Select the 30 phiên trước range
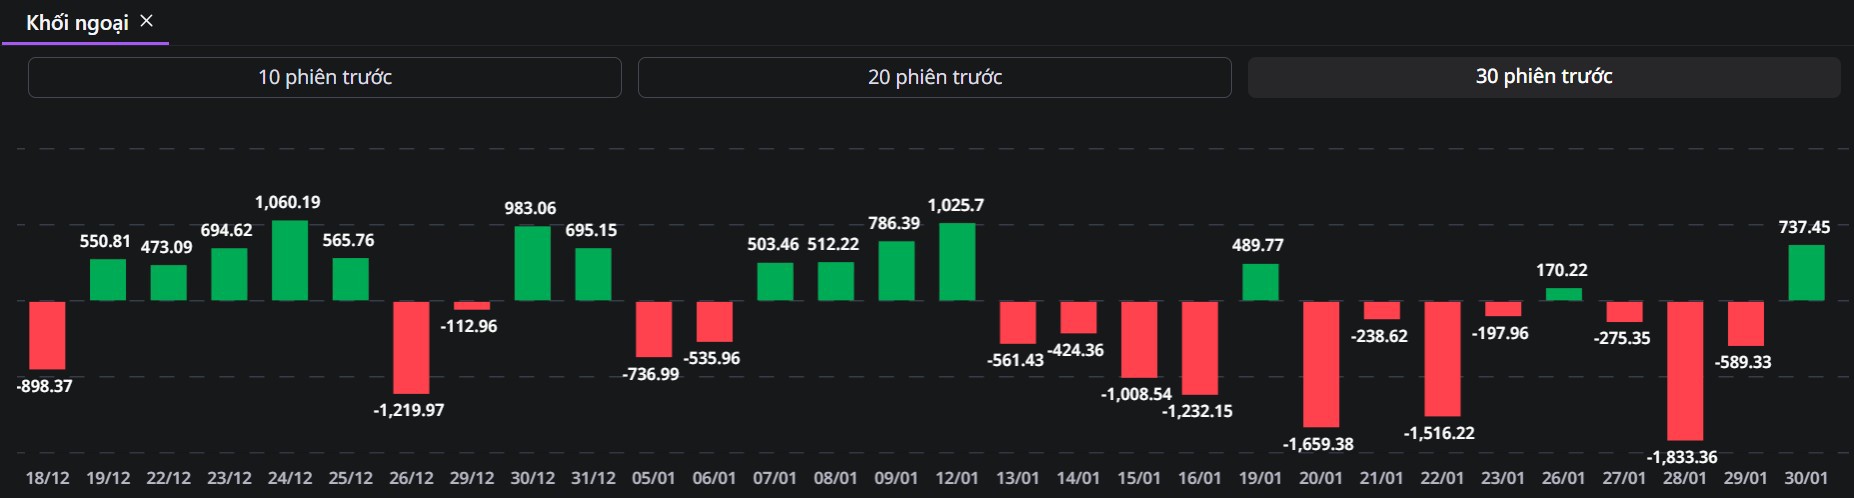Screen dimensions: 1854x498 point(1543,77)
